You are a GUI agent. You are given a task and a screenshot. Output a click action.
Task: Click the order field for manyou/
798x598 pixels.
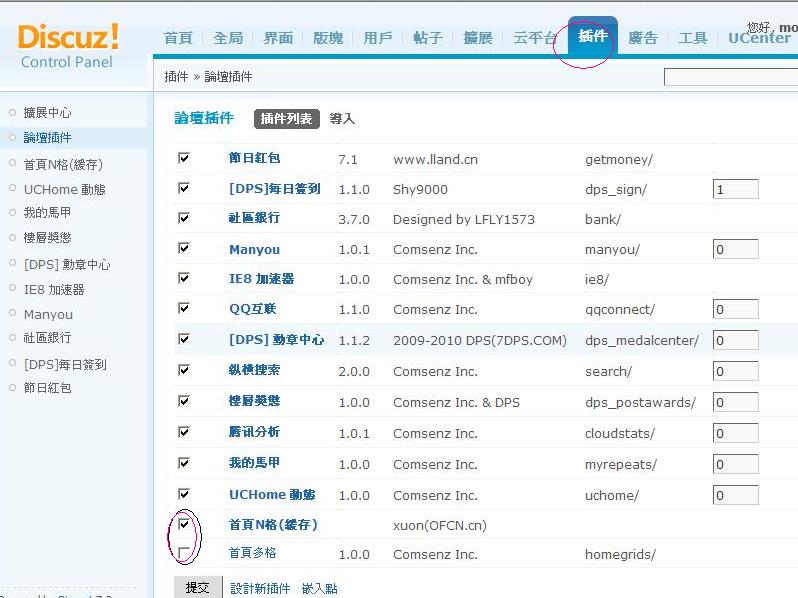(735, 249)
